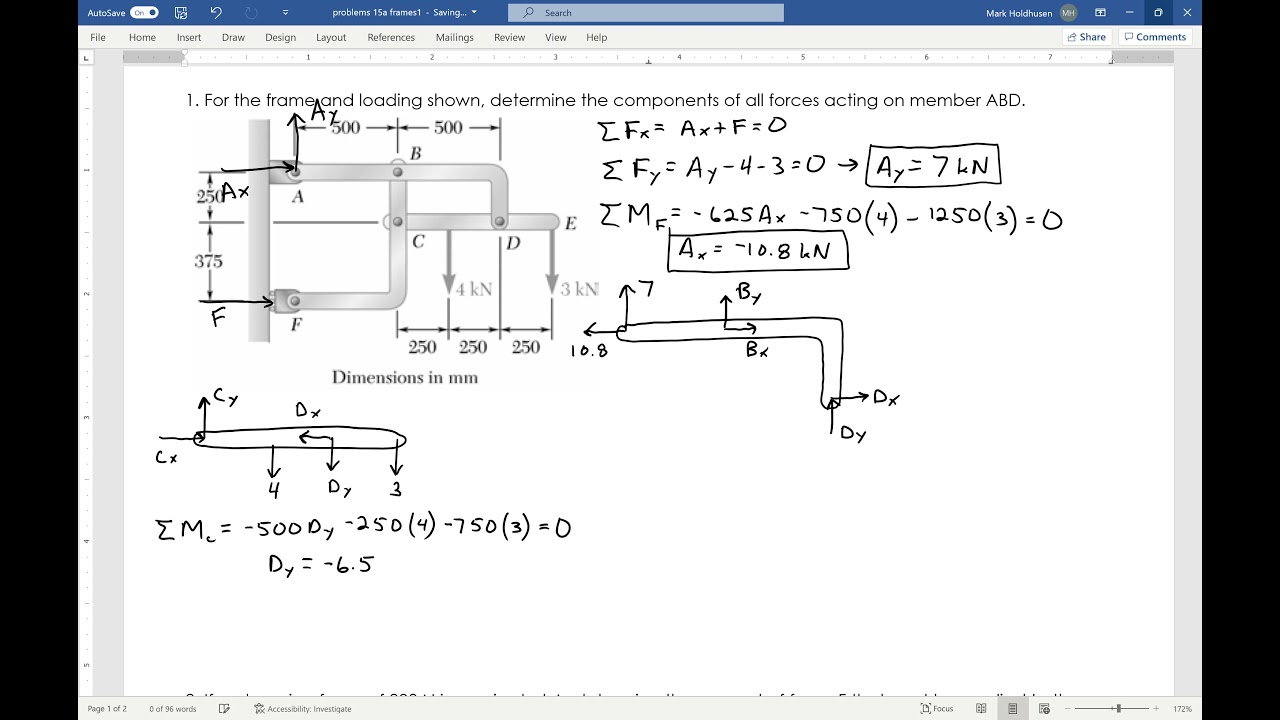Click zoom in plus button
The width and height of the screenshot is (1280, 720).
tap(1157, 709)
